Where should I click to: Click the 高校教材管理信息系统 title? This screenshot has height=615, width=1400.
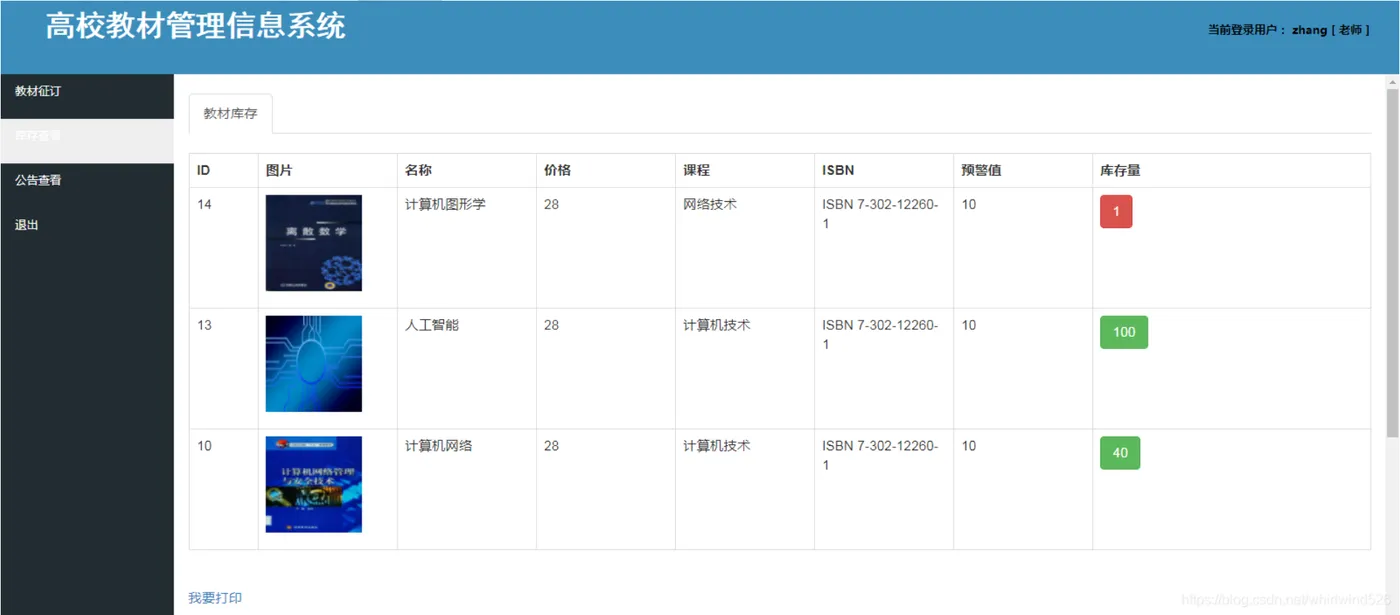pyautogui.click(x=196, y=26)
